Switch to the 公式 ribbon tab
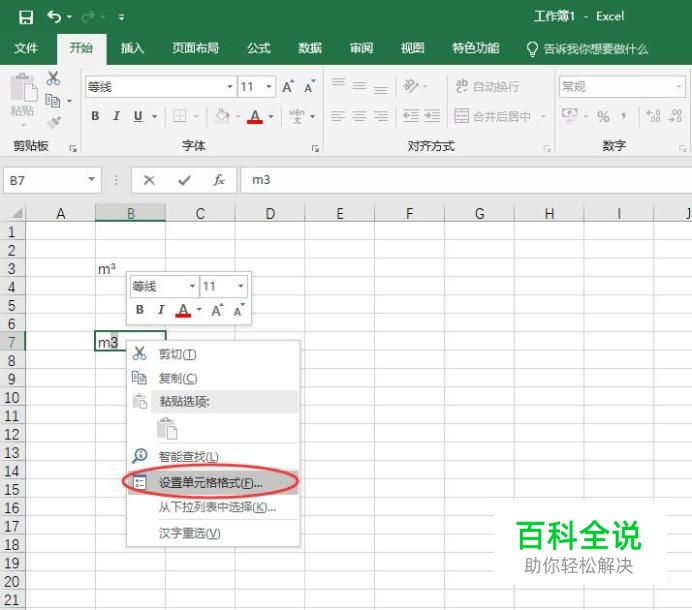Viewport: 692px width, 610px height. click(258, 48)
